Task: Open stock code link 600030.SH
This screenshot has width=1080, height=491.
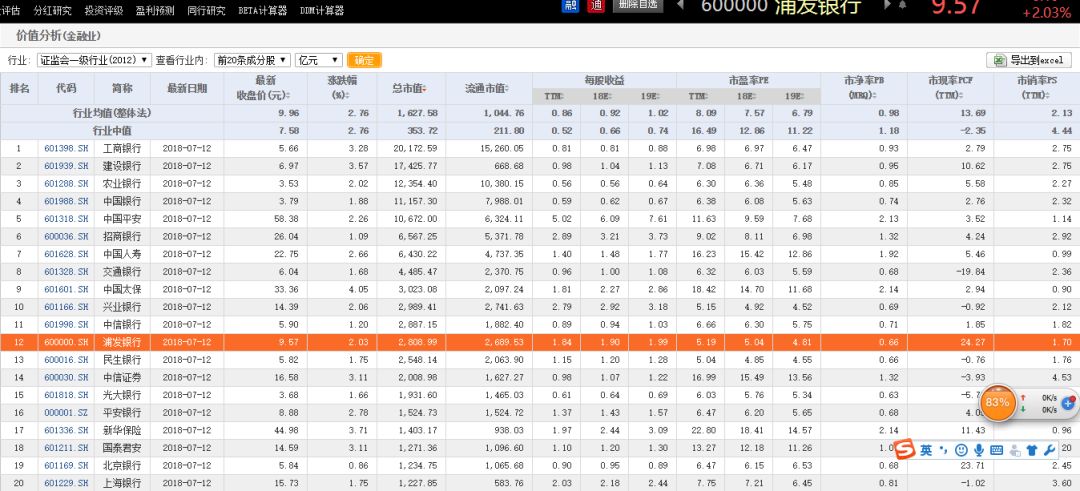Action: pyautogui.click(x=66, y=377)
